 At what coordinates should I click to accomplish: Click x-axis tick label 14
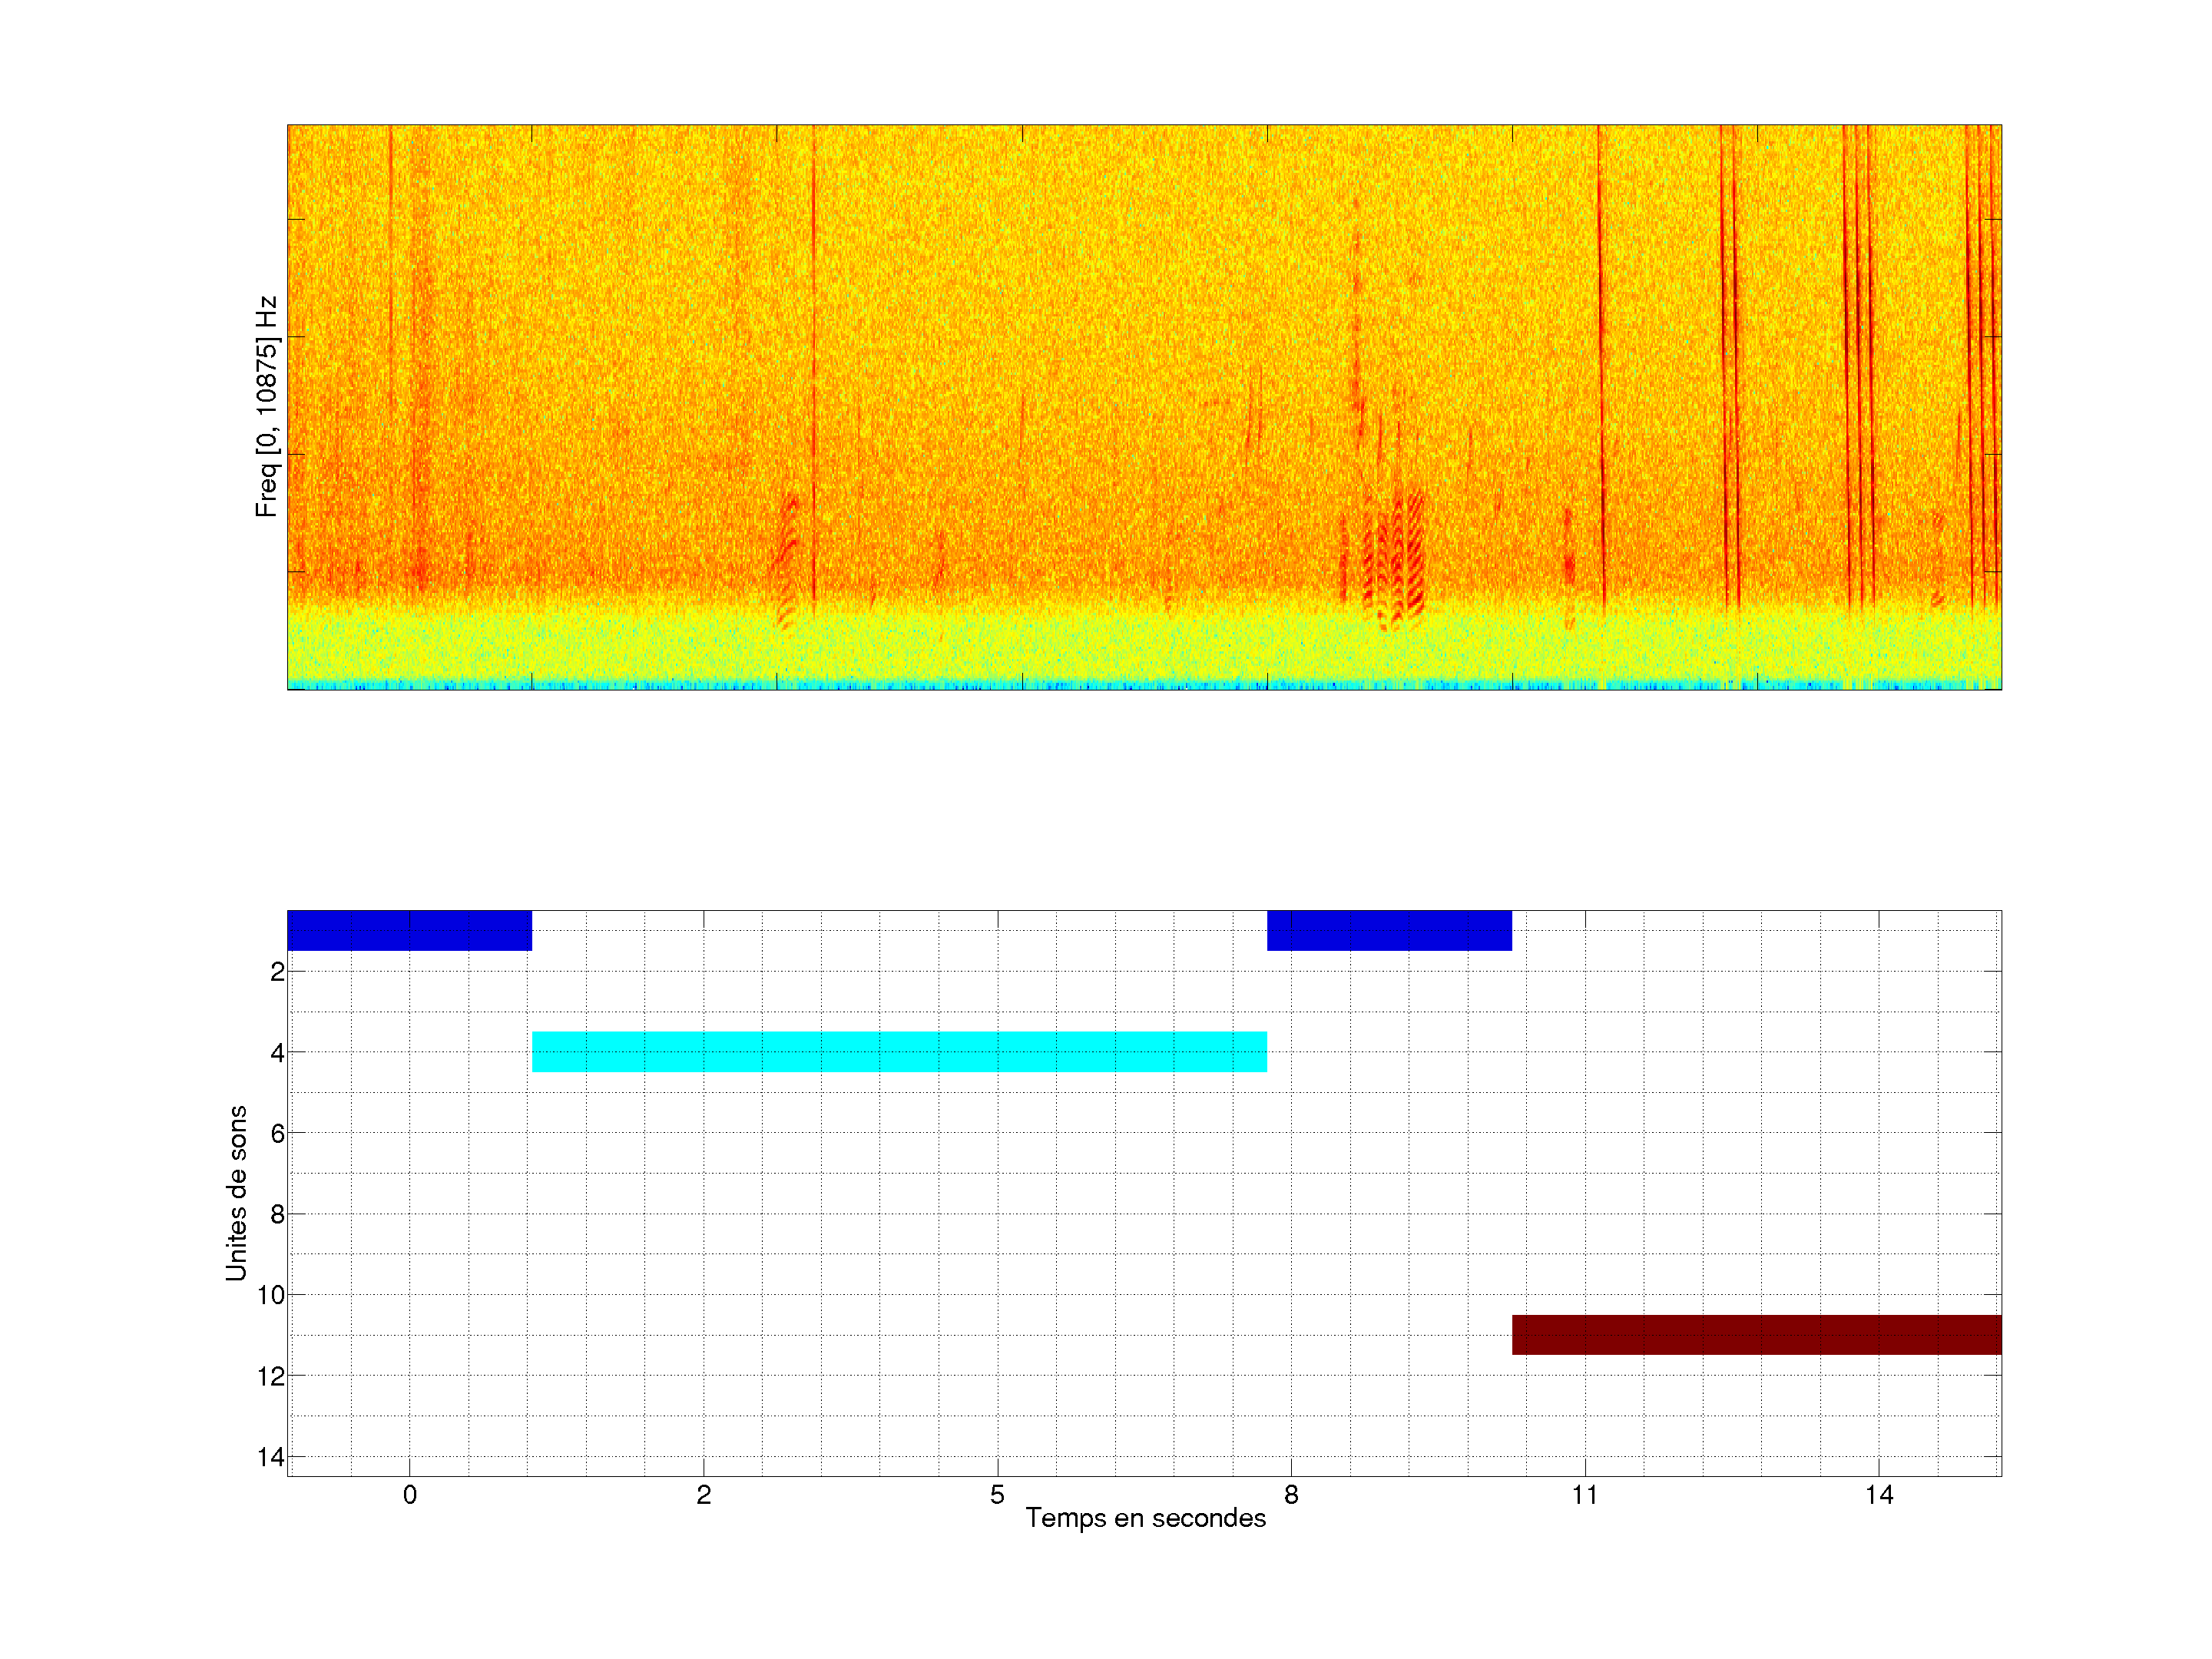click(1878, 1495)
